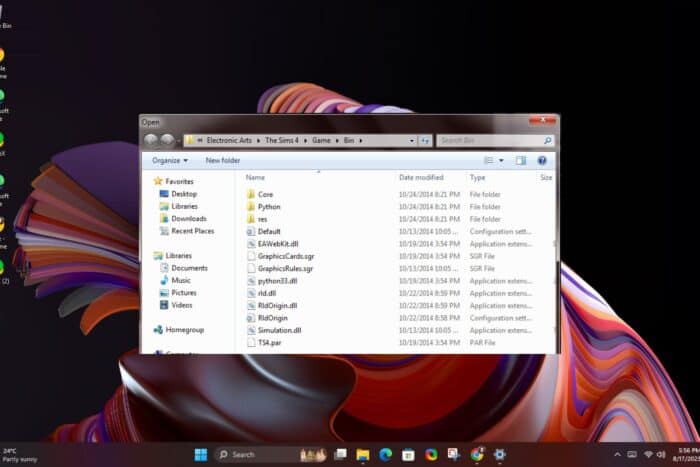Select Game breadcrumb segment
Screen dimensions: 700x467
321,140
